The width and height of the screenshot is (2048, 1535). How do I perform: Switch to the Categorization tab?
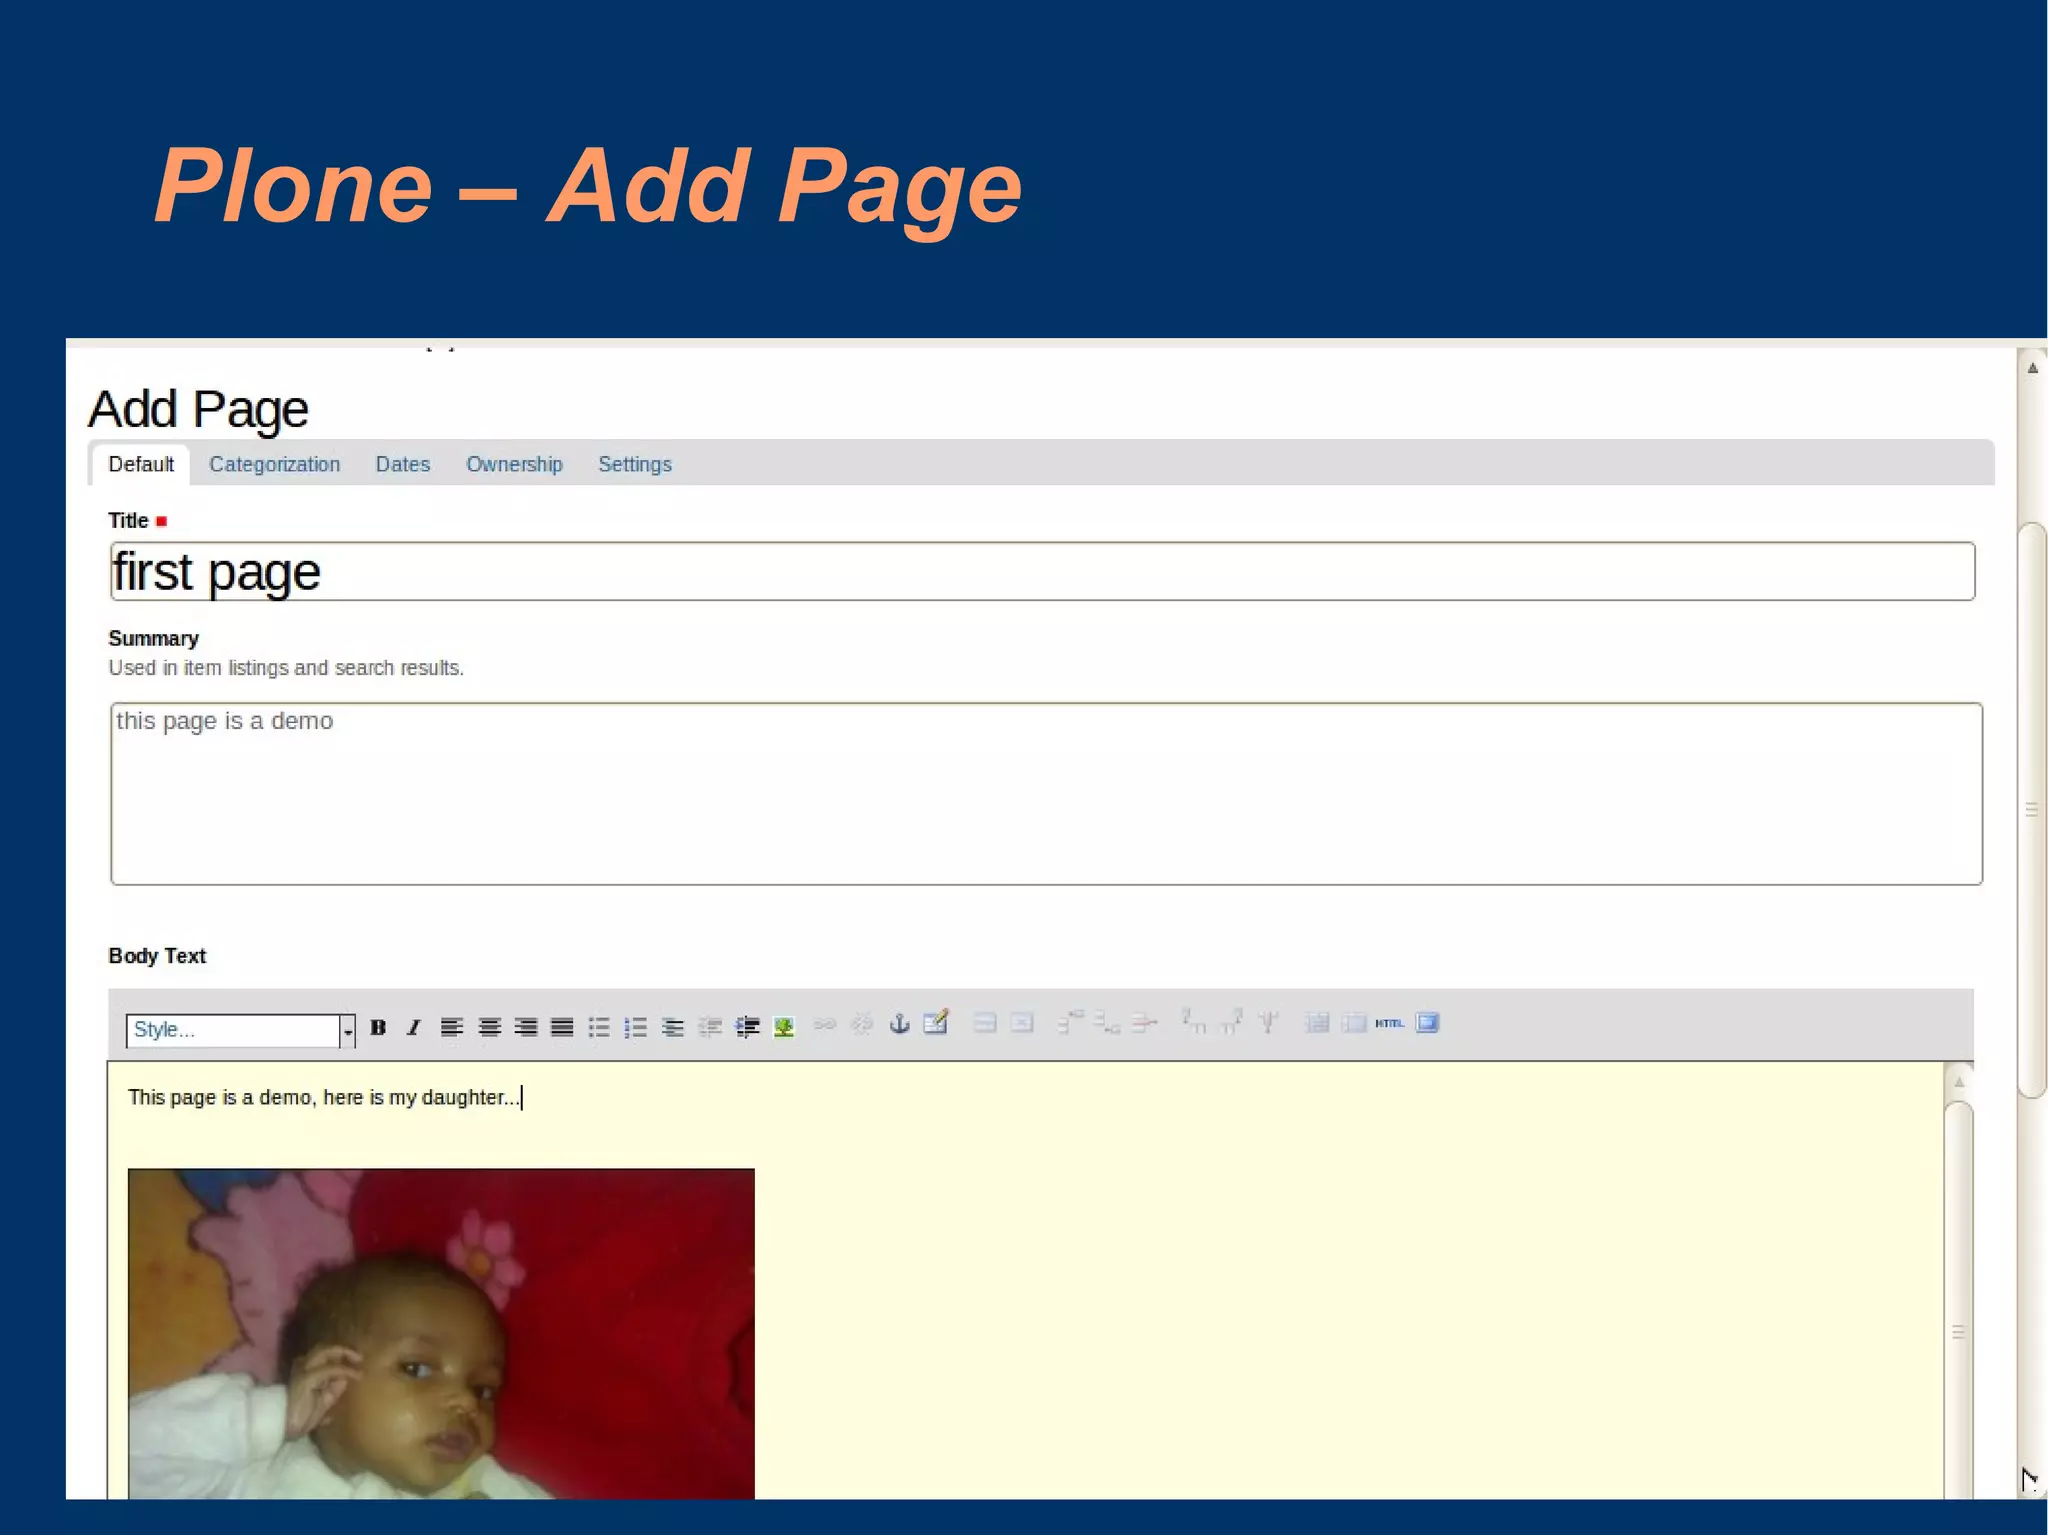click(274, 464)
